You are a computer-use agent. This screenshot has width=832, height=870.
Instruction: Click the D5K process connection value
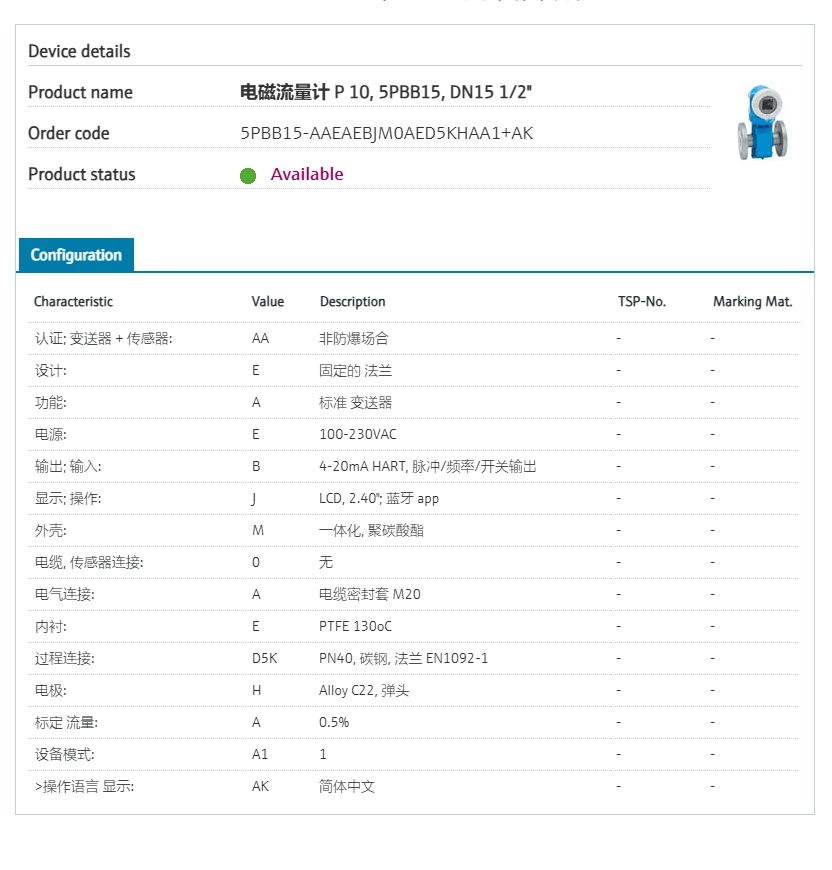264,658
